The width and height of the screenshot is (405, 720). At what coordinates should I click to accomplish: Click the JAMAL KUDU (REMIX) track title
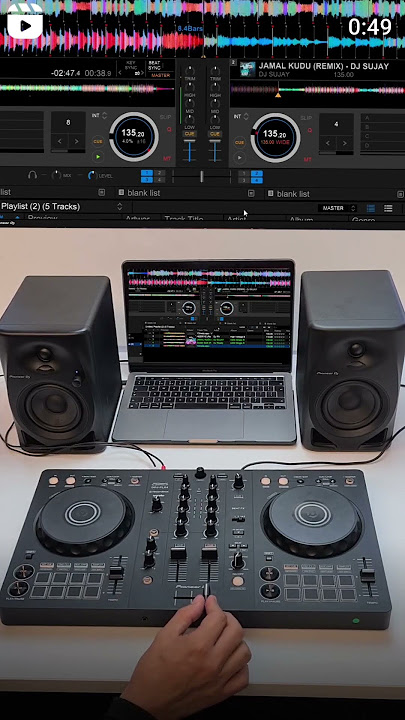click(x=324, y=66)
